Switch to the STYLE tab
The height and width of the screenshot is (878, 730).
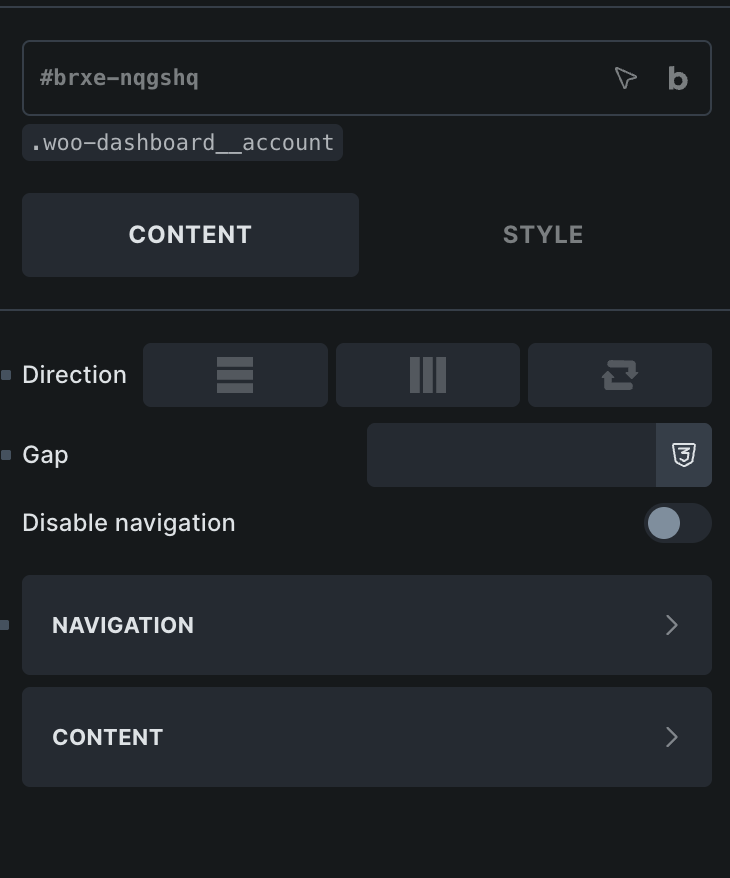pos(543,235)
